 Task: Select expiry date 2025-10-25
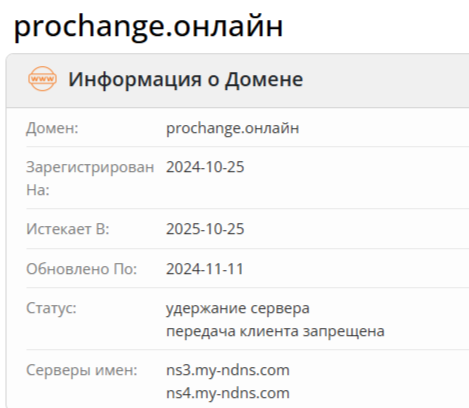pos(205,229)
